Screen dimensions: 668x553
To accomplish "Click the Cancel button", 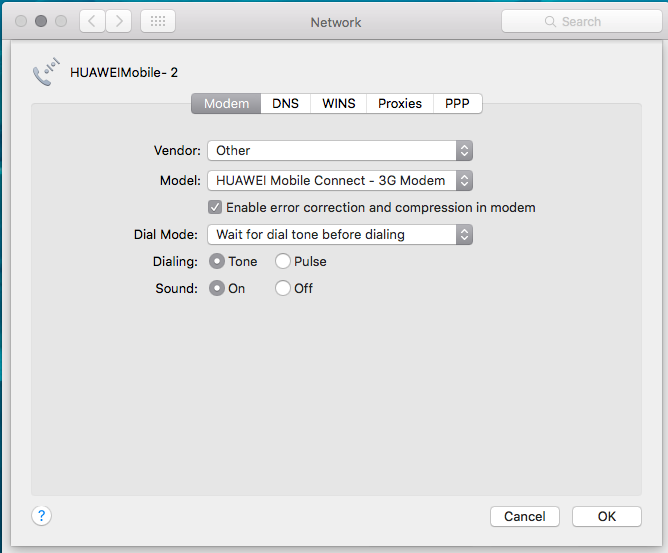I will [x=524, y=516].
